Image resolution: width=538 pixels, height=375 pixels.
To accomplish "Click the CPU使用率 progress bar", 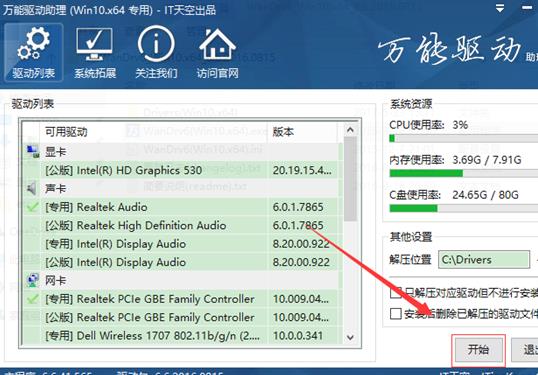I will [x=464, y=138].
